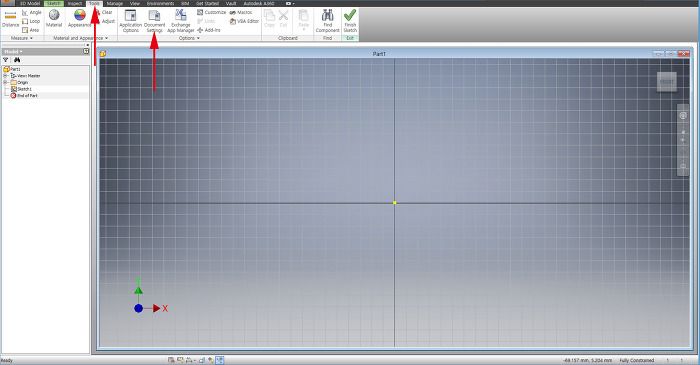700x365 pixels.
Task: Click the Model browser help button
Action: (x=86, y=51)
